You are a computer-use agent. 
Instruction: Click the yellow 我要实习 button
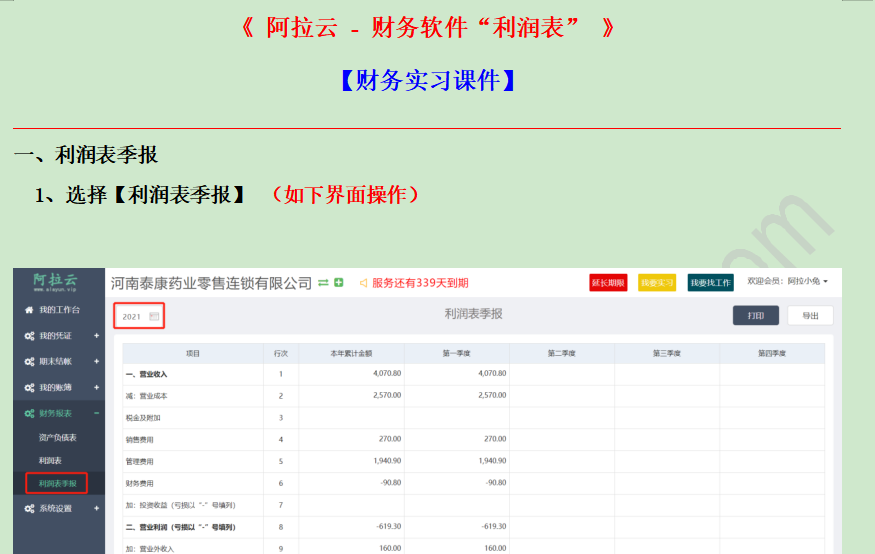657,283
